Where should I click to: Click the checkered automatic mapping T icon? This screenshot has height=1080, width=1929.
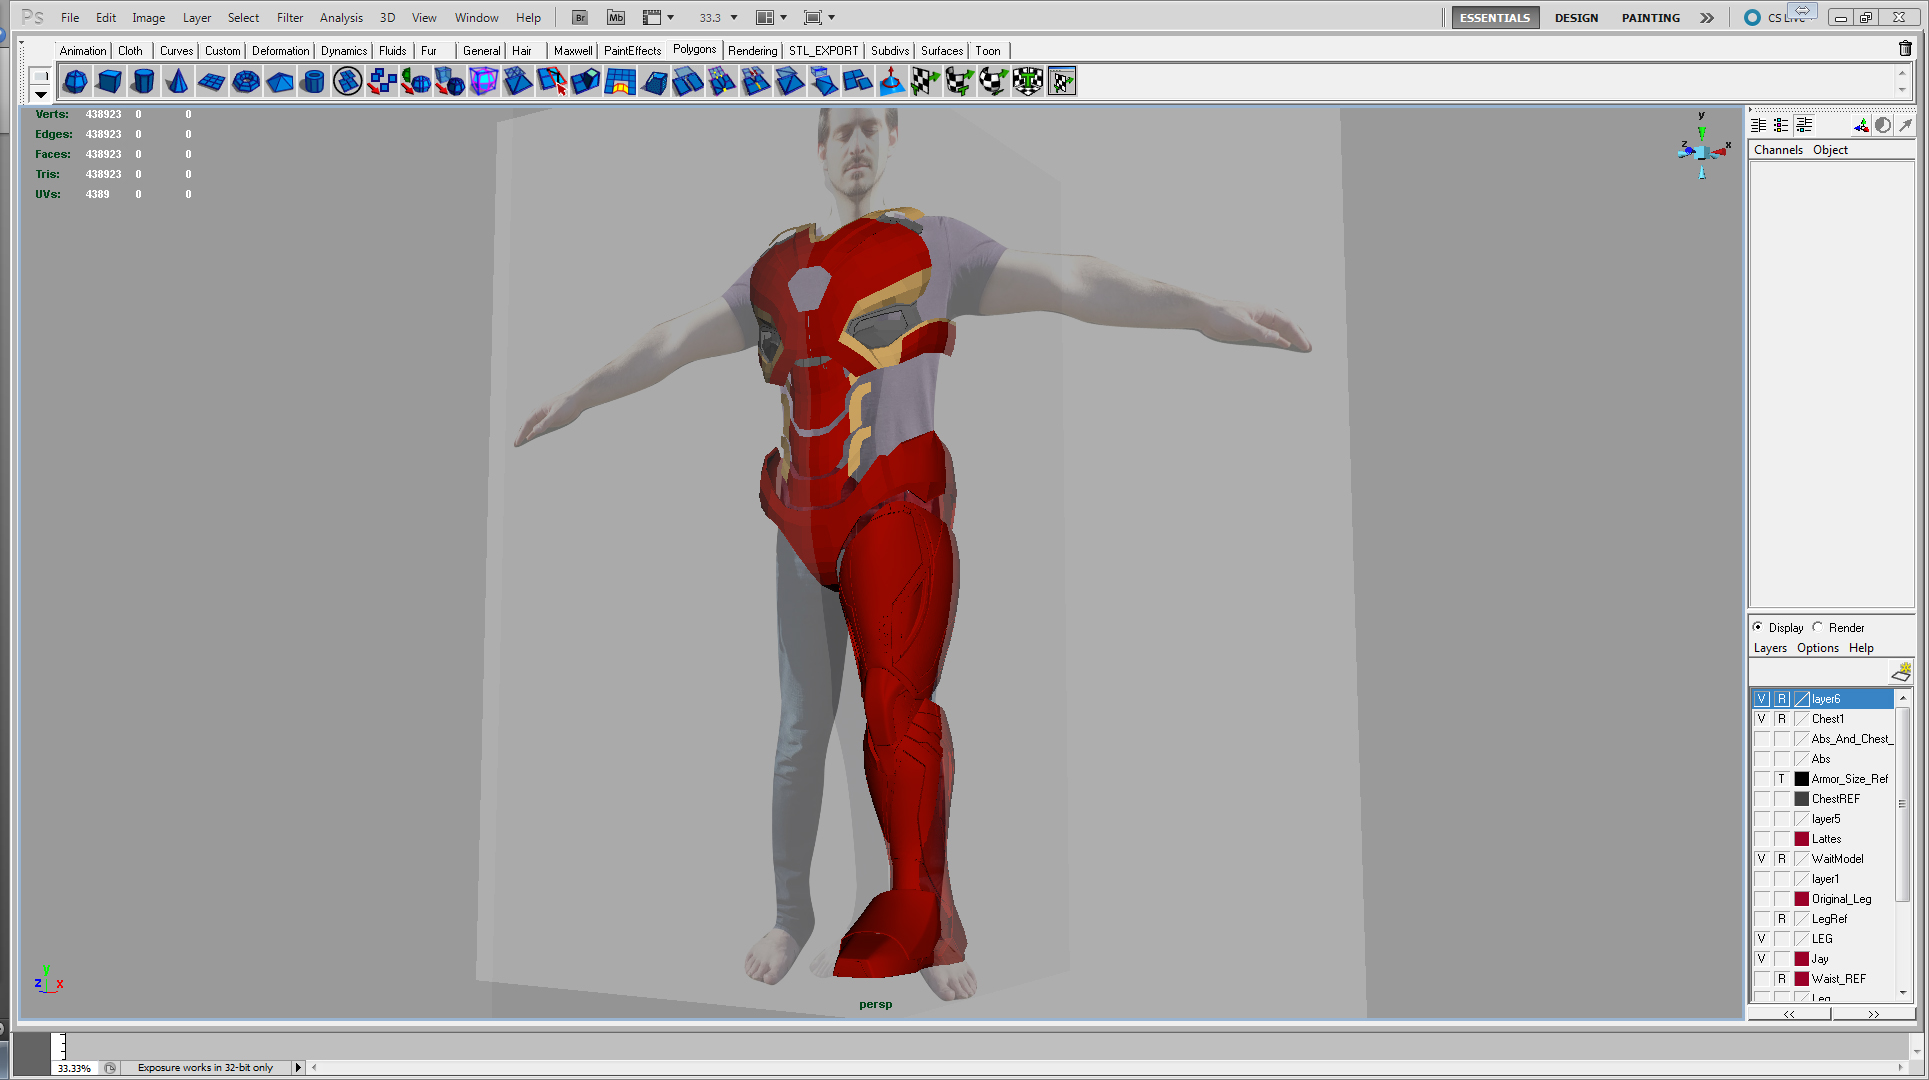1027,82
